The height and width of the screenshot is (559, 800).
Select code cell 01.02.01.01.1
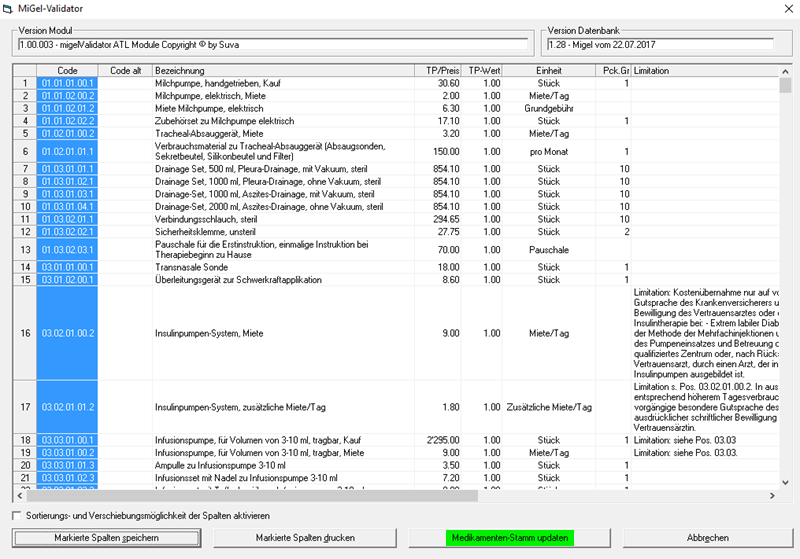(67, 151)
